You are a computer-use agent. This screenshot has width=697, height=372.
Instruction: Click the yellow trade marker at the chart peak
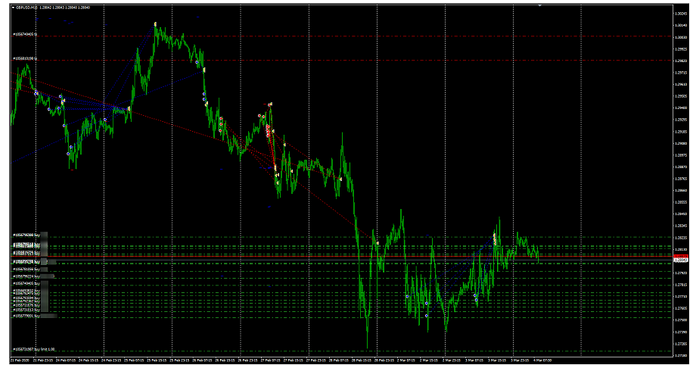[x=155, y=24]
